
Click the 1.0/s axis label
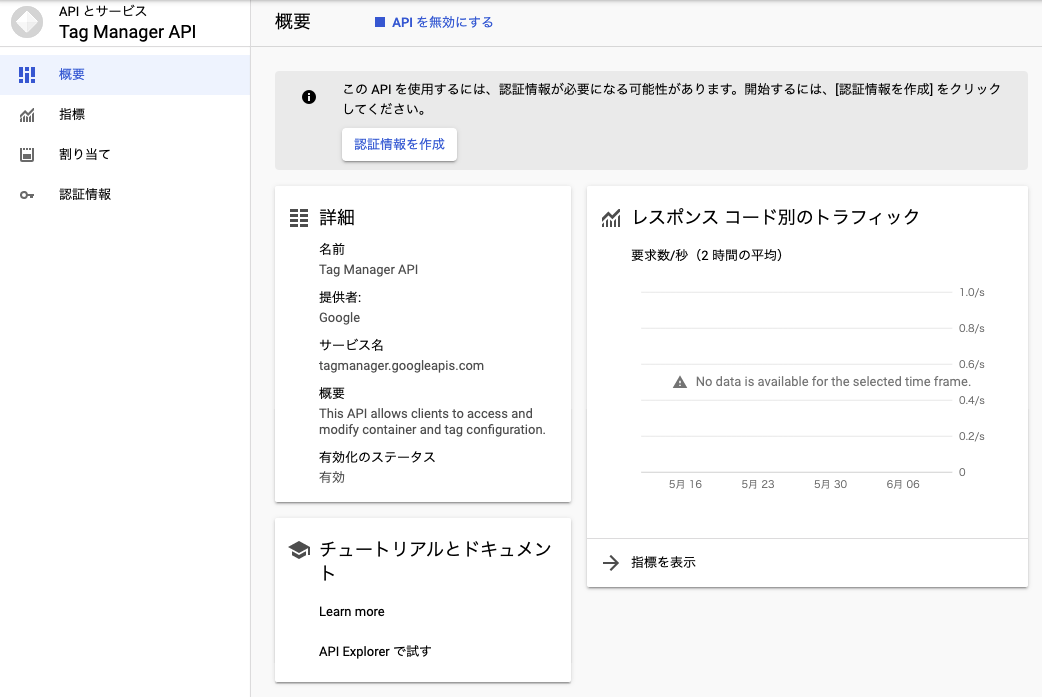click(972, 292)
